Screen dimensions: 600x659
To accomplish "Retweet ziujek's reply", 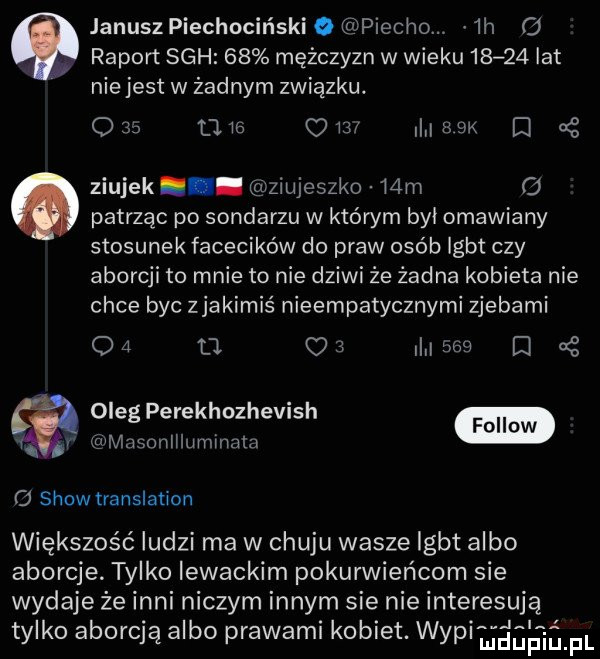I will point(208,347).
